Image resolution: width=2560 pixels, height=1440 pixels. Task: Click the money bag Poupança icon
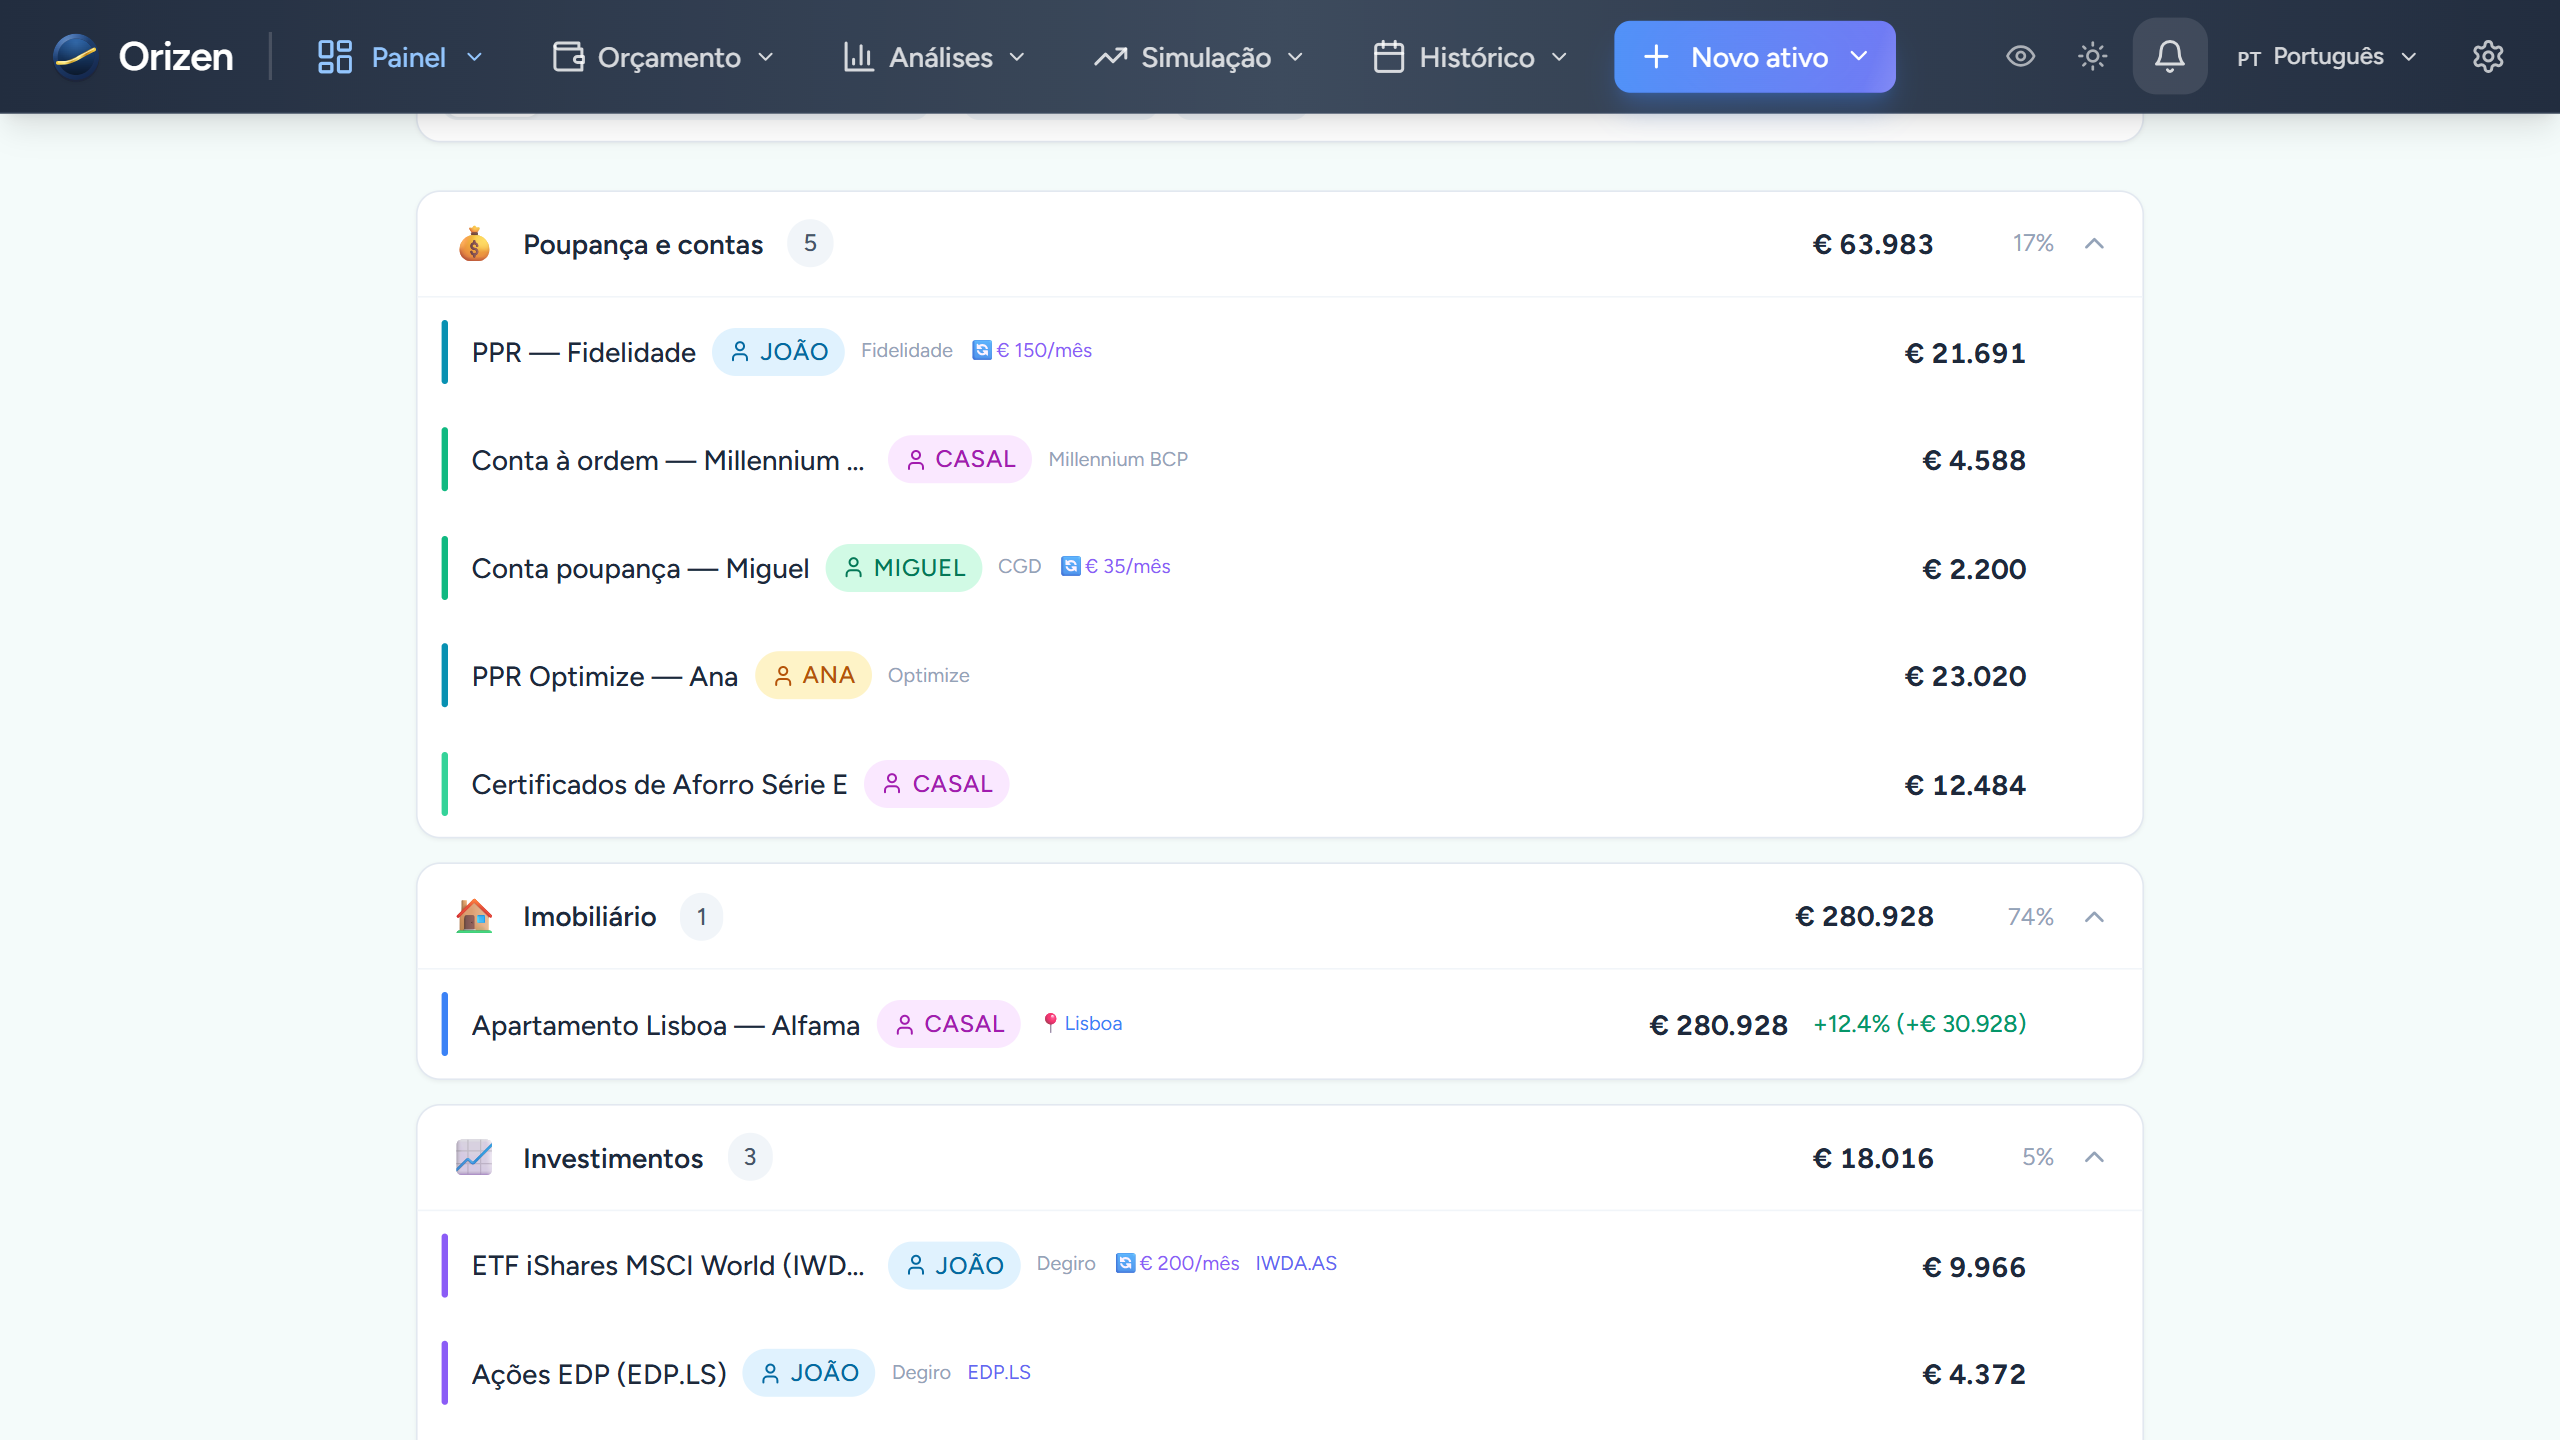point(474,244)
